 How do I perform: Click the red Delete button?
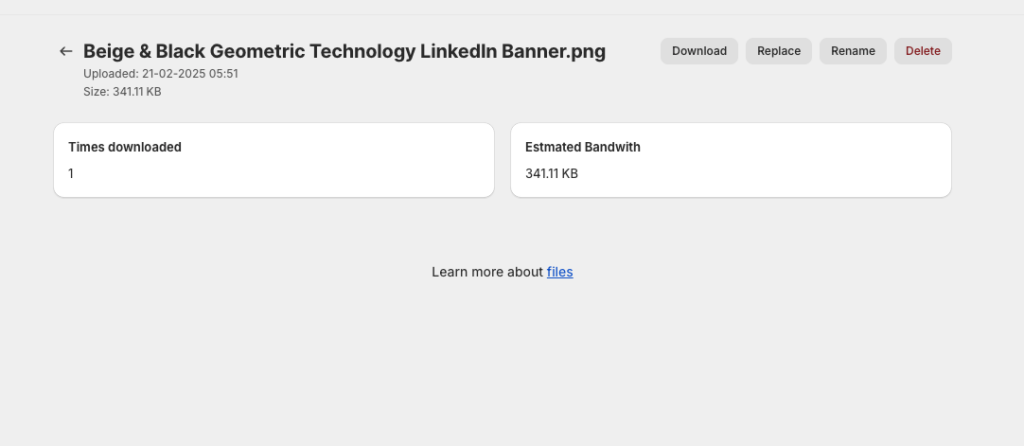click(x=922, y=51)
